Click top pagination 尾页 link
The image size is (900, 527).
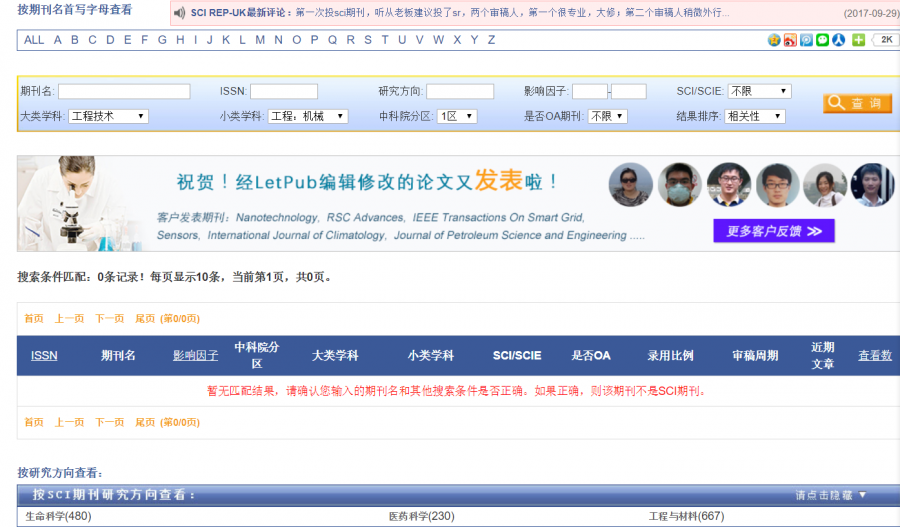coord(145,319)
